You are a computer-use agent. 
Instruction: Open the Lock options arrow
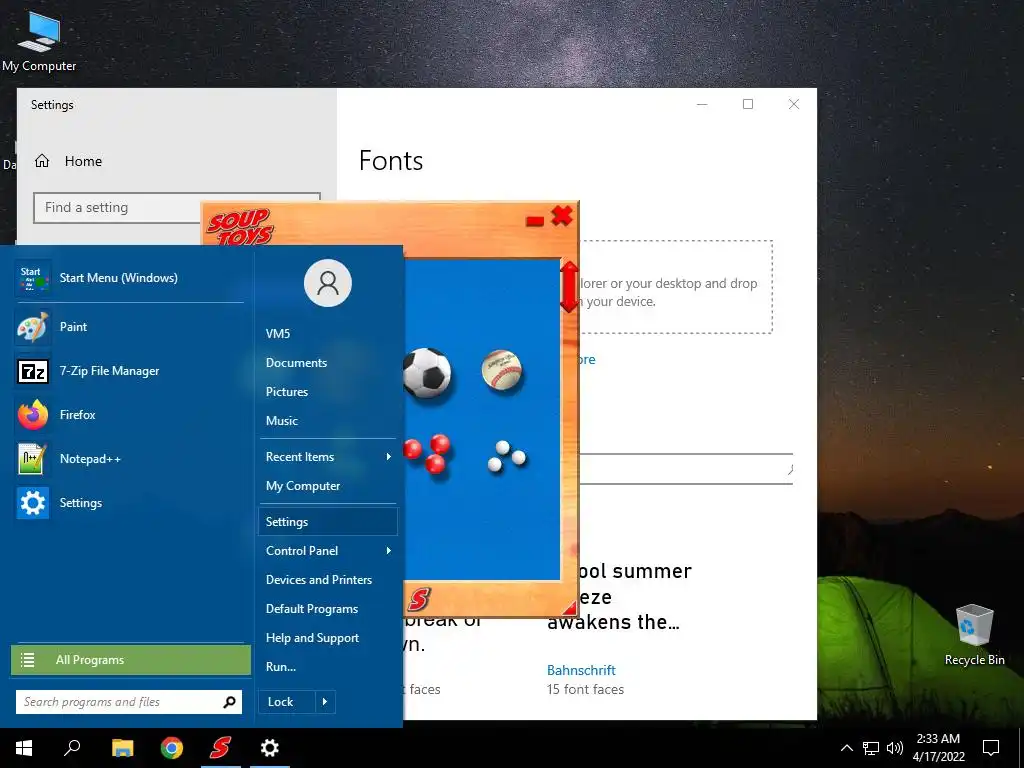click(325, 702)
